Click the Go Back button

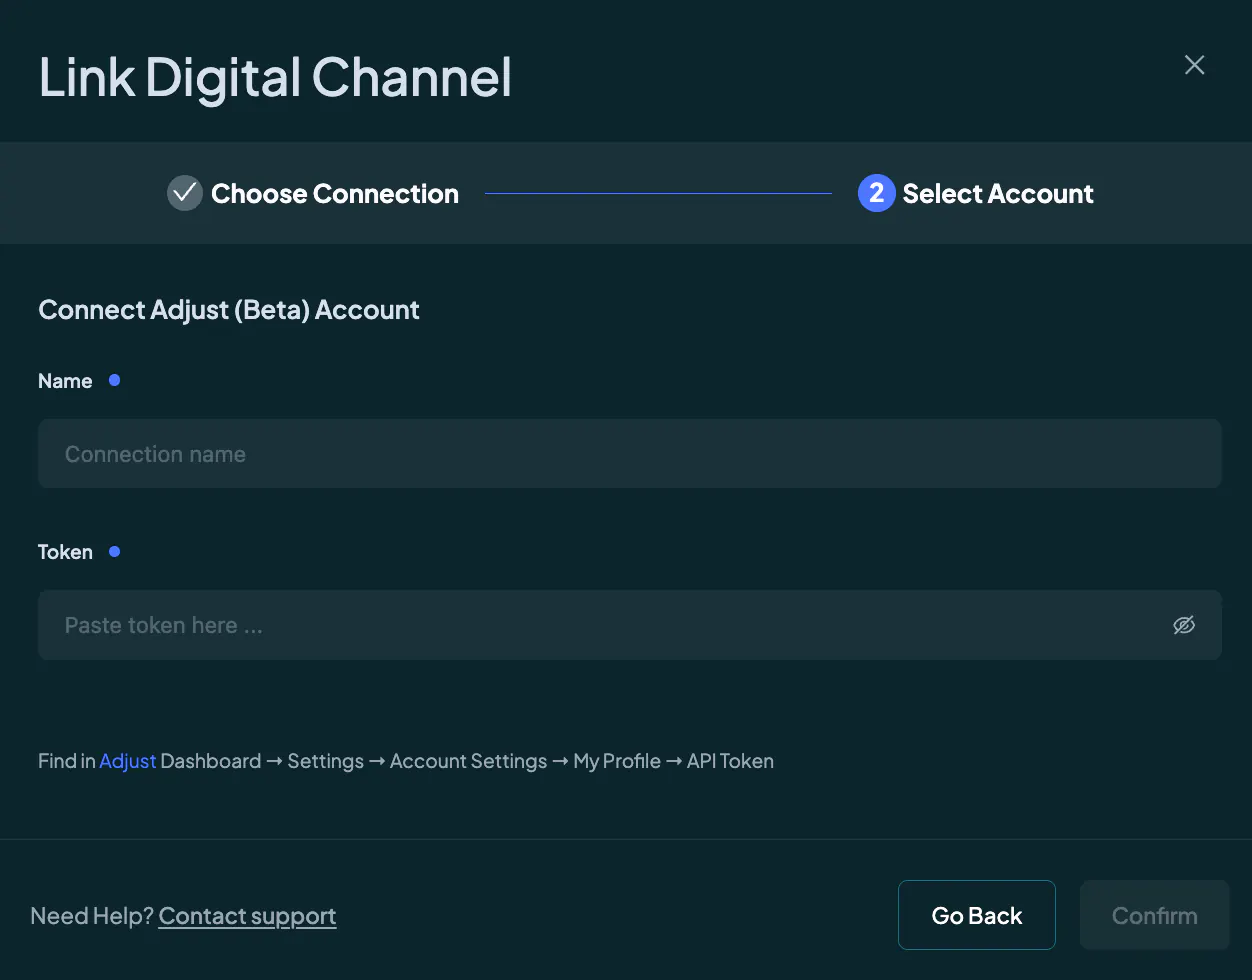coord(977,915)
